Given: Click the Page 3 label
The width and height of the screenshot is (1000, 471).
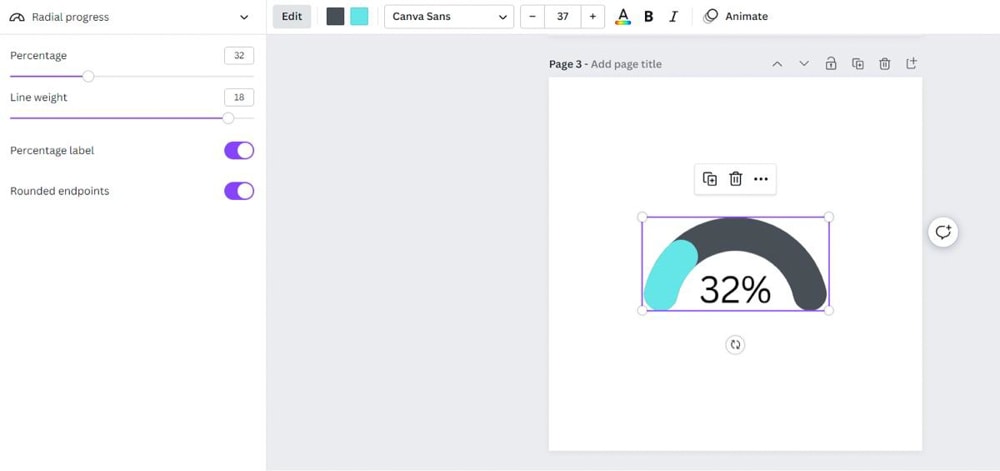Looking at the screenshot, I should (566, 64).
